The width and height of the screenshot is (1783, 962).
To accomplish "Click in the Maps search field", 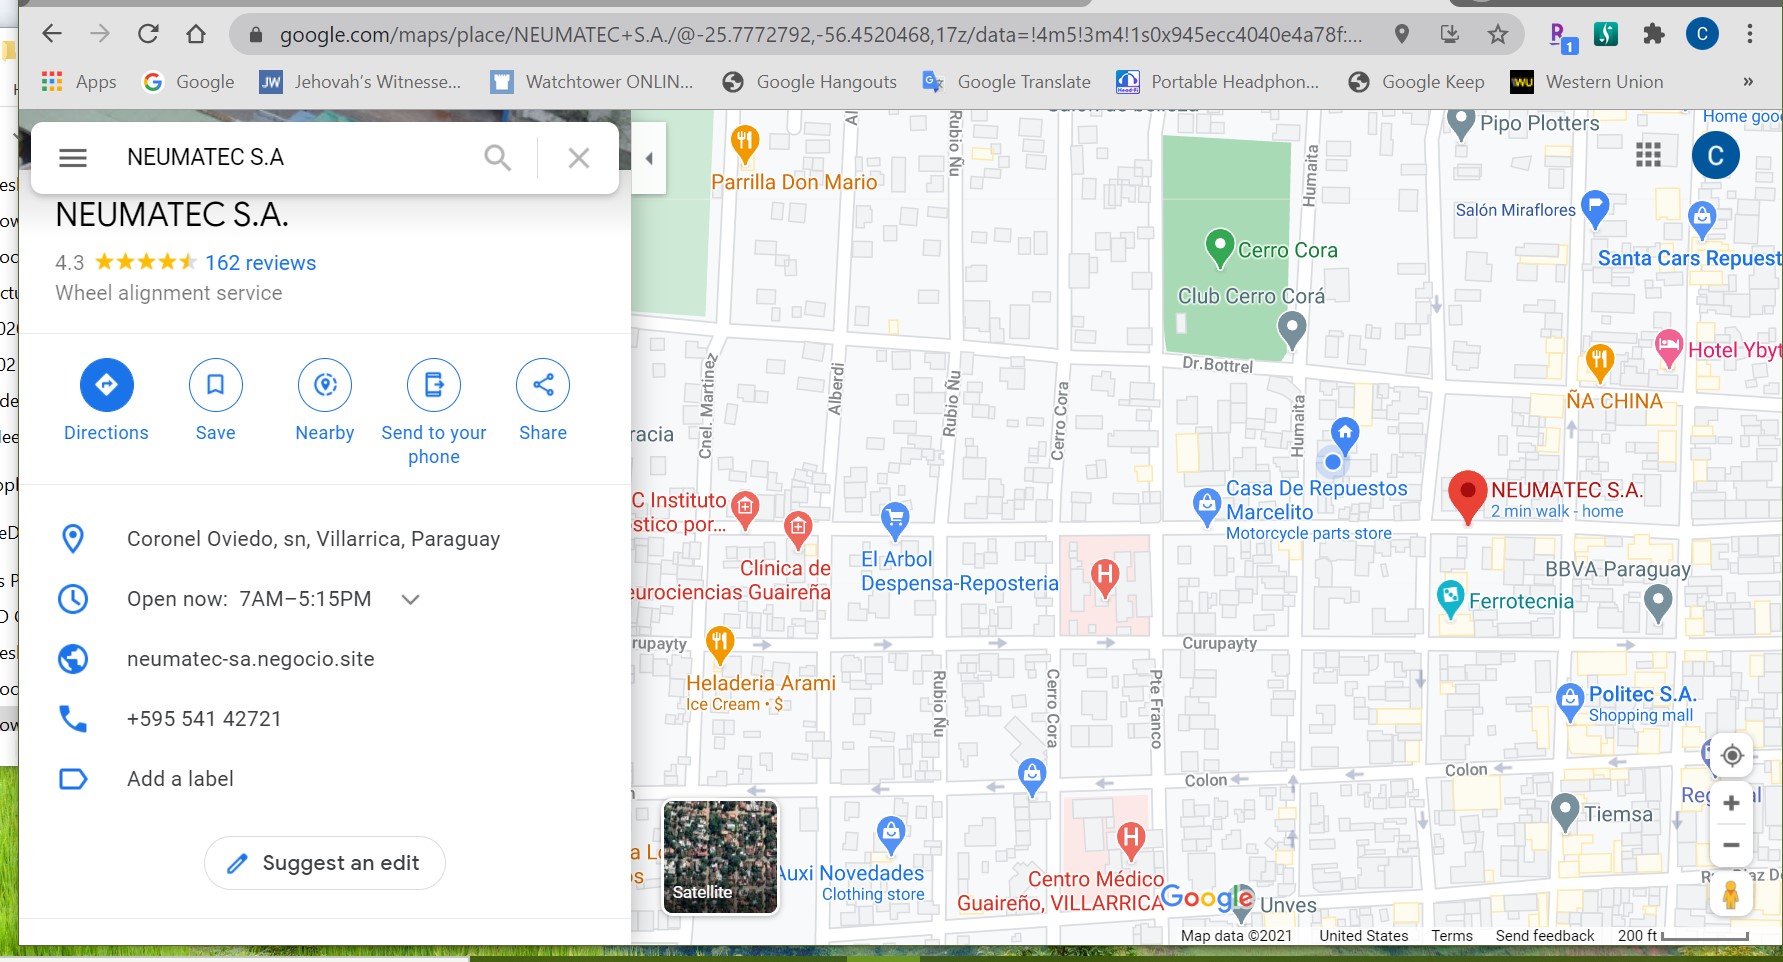I will (x=290, y=157).
